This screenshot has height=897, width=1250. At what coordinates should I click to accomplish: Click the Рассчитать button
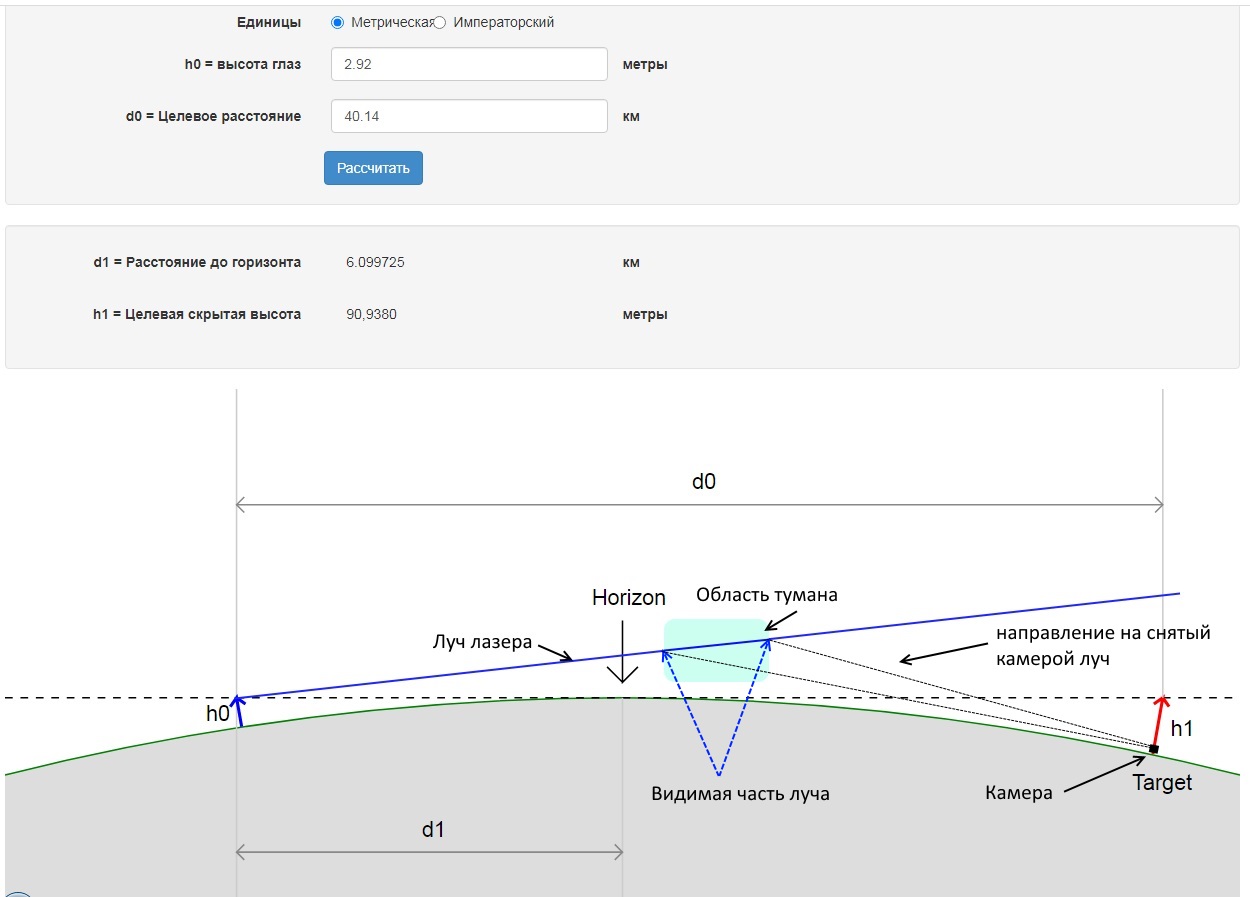373,168
